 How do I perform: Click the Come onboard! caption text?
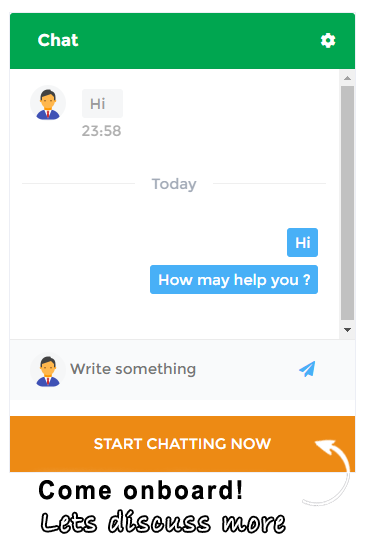141,490
